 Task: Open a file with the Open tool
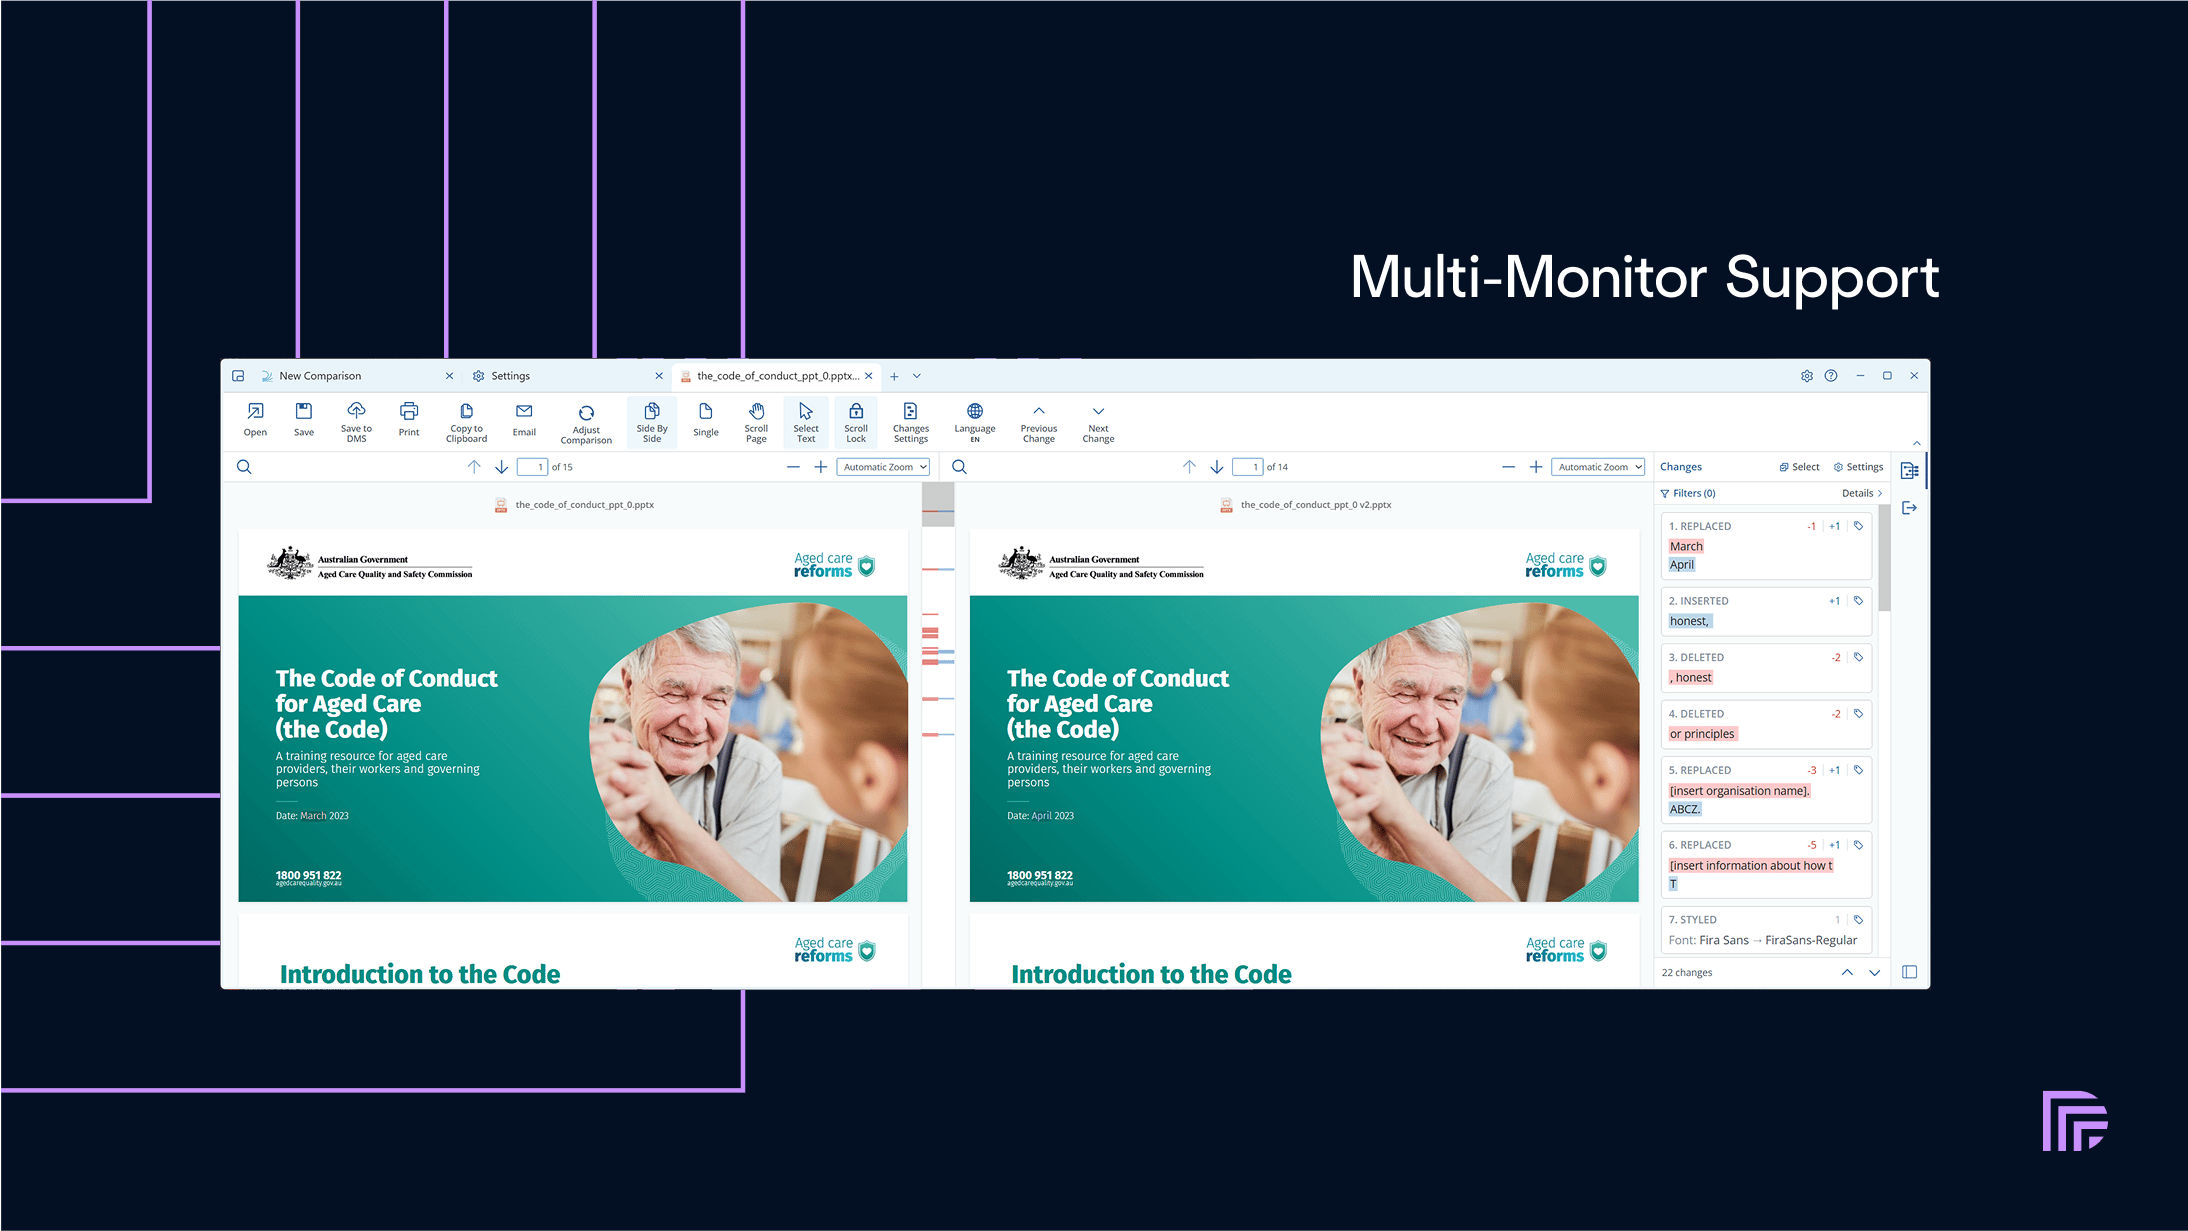[255, 420]
